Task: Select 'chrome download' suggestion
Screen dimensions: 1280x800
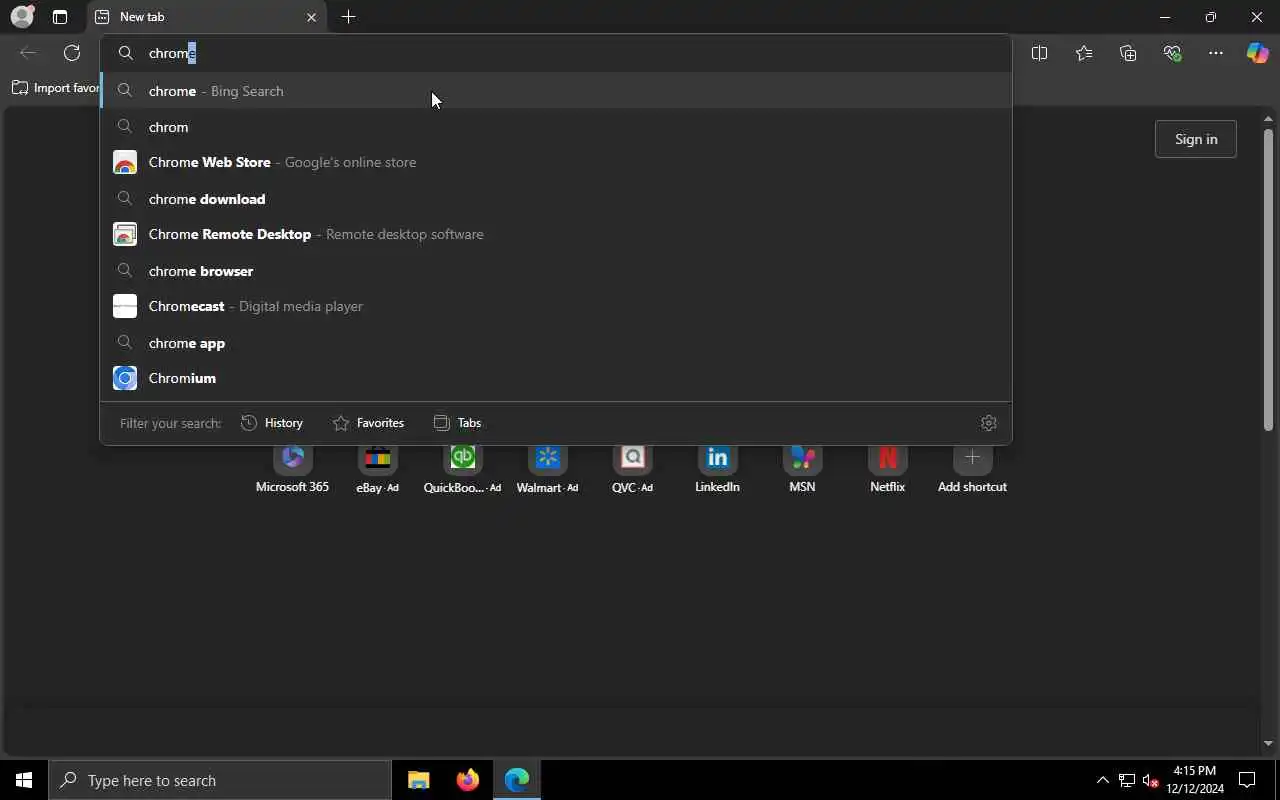Action: pos(555,199)
